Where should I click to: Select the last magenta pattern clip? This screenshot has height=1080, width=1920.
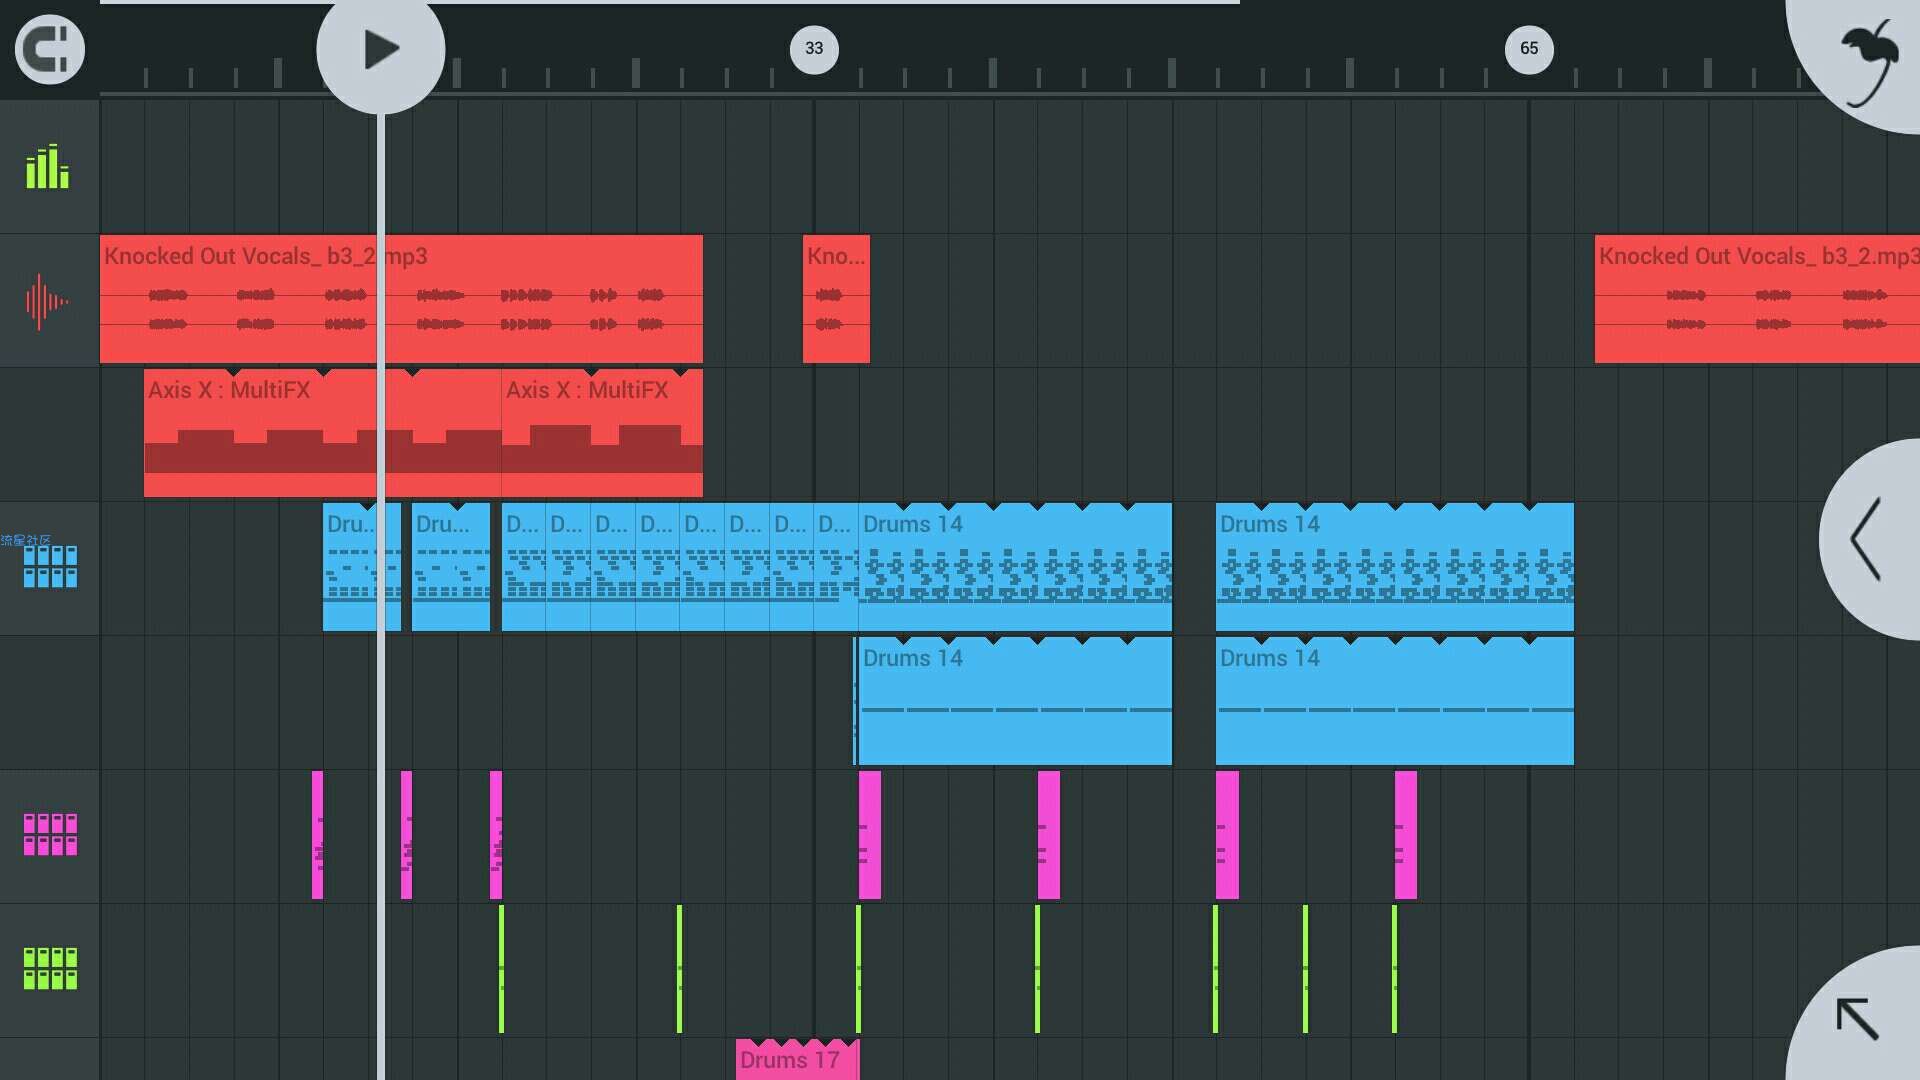click(x=1406, y=835)
